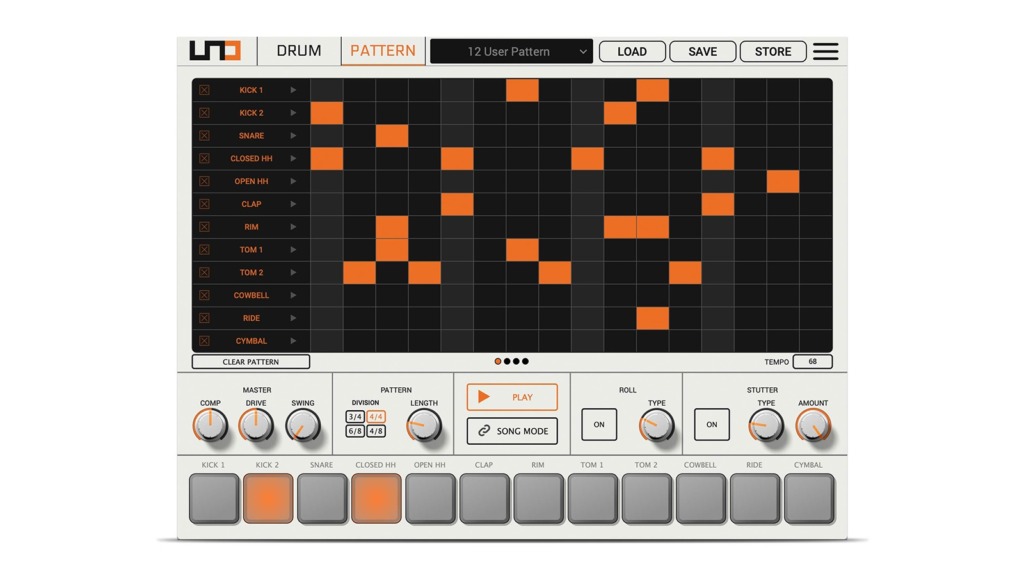Screen dimensions: 1024x576
Task: Expand the RIDE row arrow
Action: pos(293,318)
